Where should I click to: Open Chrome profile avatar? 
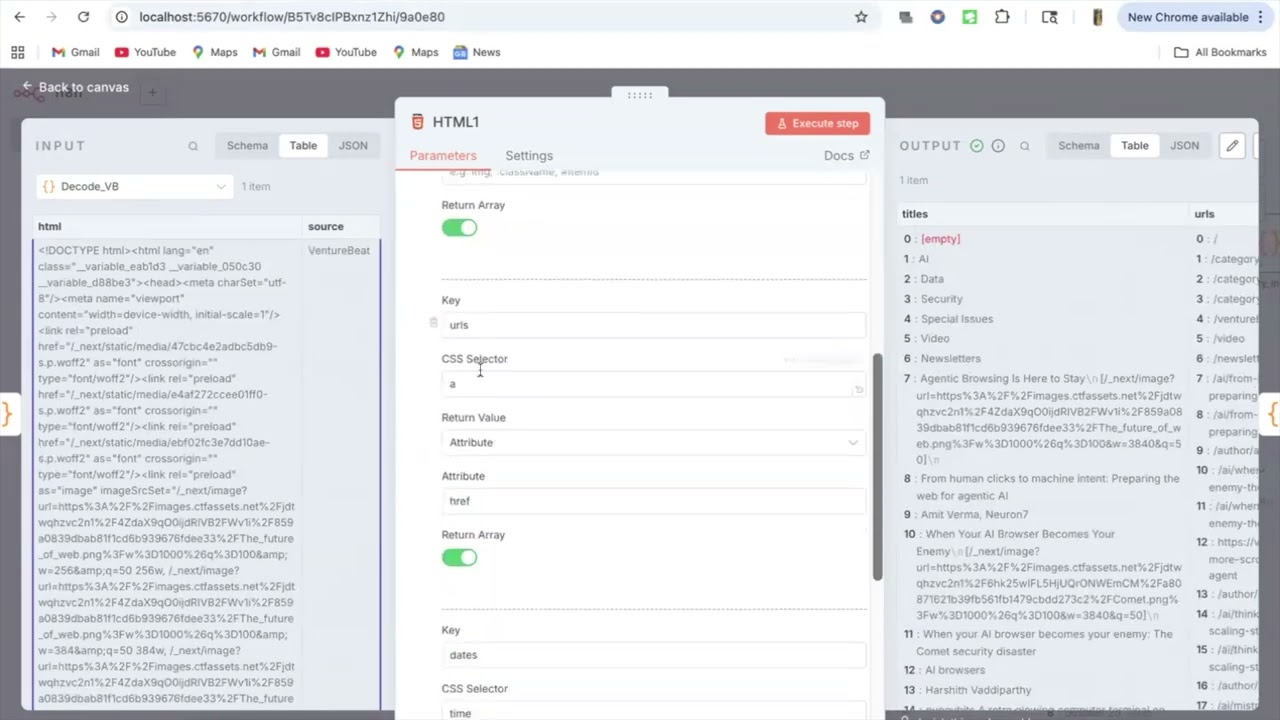(x=1097, y=17)
